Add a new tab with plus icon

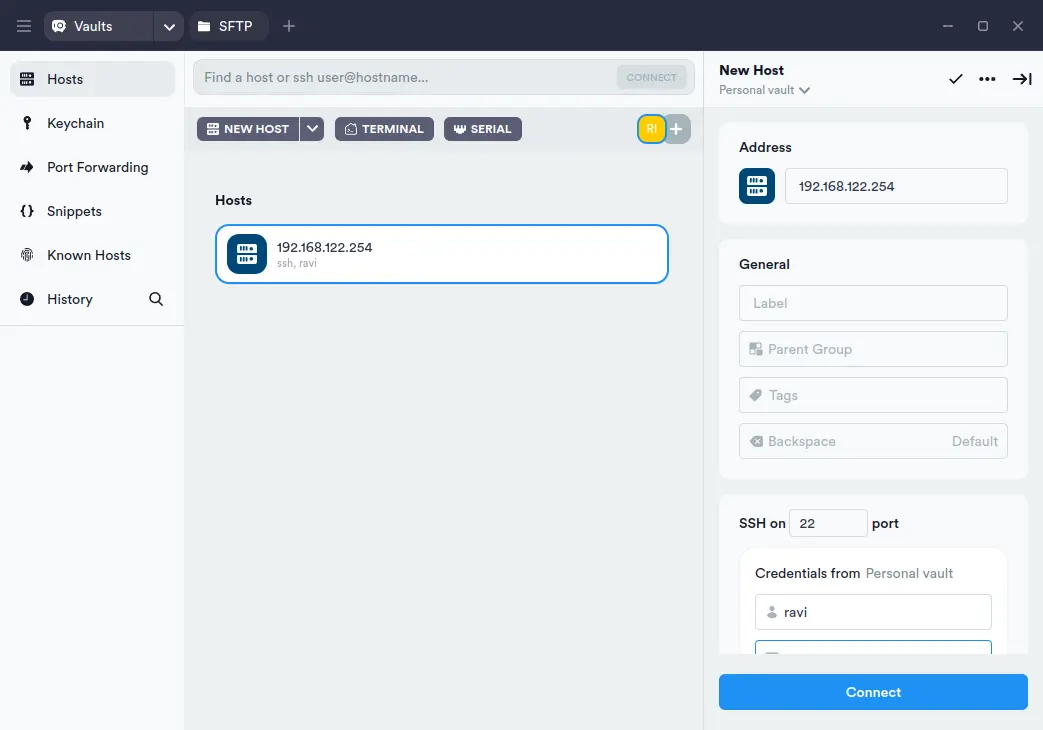pyautogui.click(x=289, y=26)
